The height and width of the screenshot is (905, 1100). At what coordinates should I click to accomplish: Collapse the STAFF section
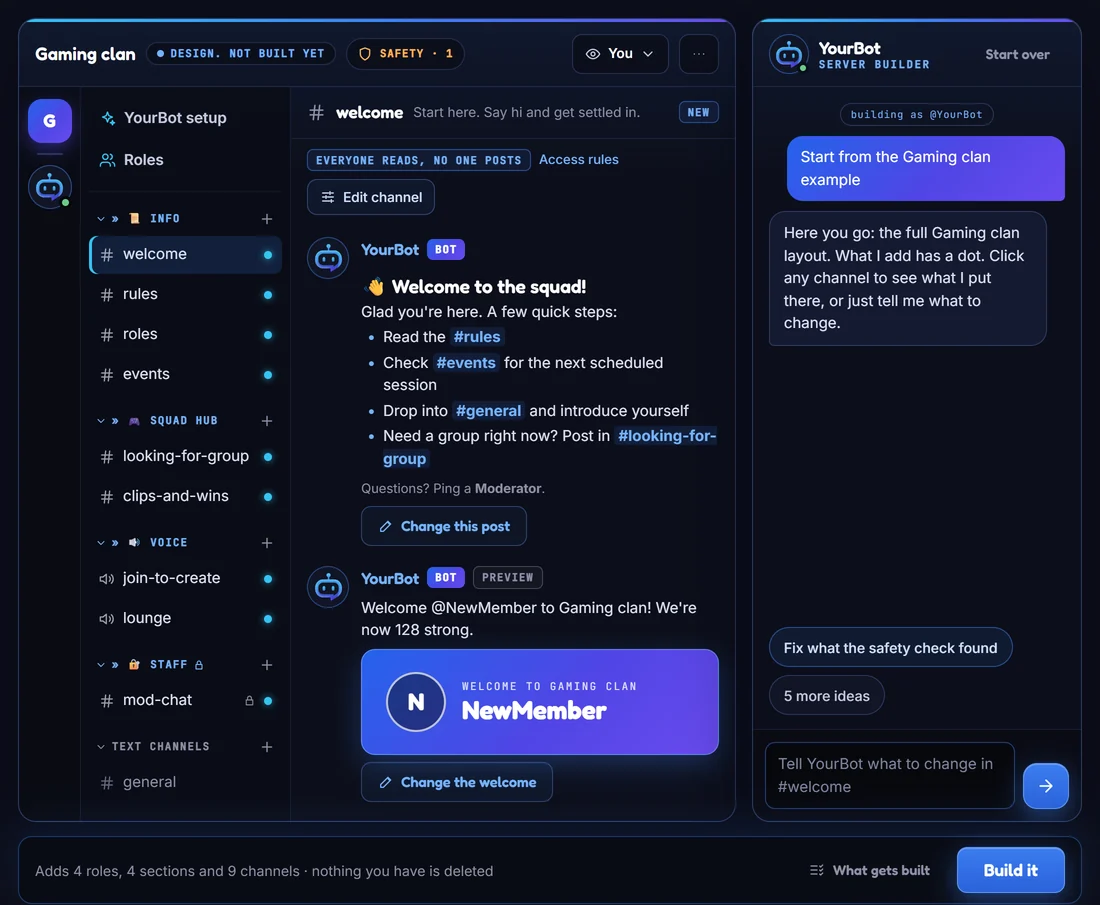101,665
